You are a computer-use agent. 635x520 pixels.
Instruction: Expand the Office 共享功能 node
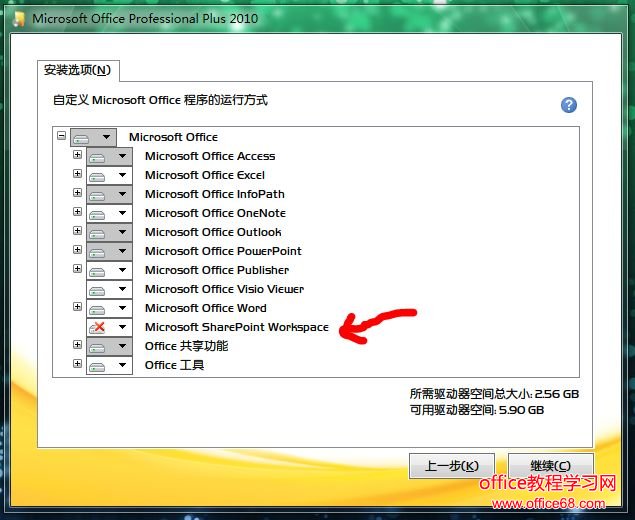coord(77,345)
